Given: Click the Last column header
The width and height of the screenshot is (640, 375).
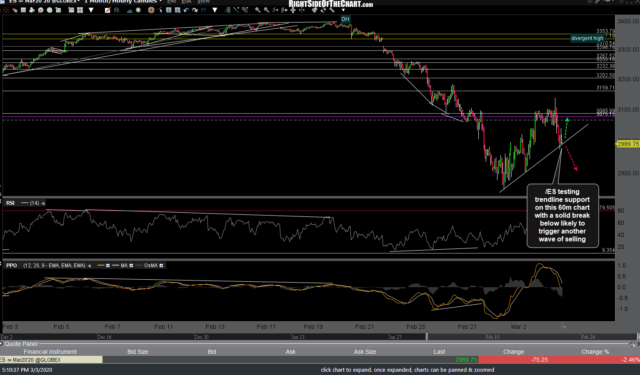Looking at the screenshot, I should pos(439,352).
